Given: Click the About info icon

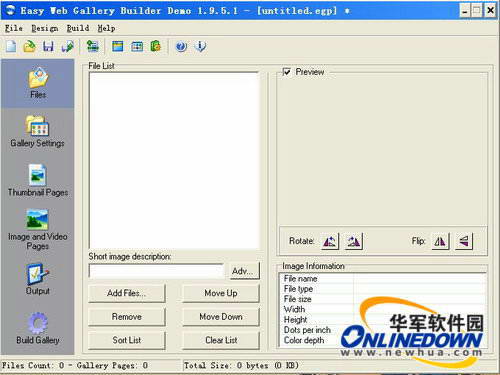Looking at the screenshot, I should tap(200, 46).
